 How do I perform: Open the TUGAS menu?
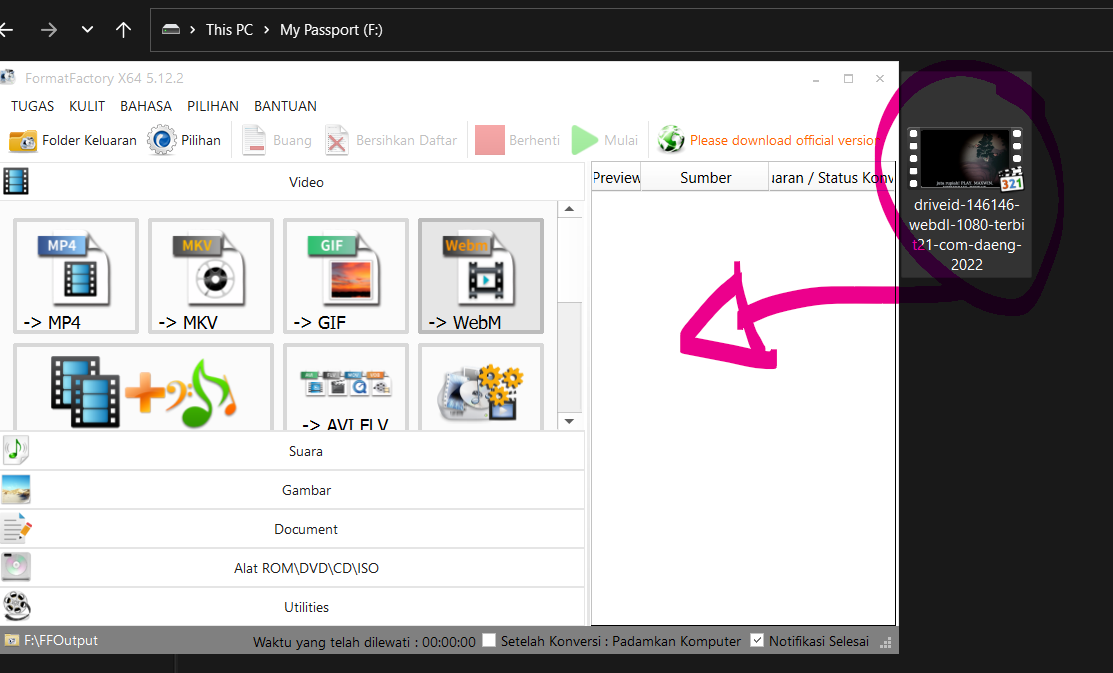(x=32, y=106)
